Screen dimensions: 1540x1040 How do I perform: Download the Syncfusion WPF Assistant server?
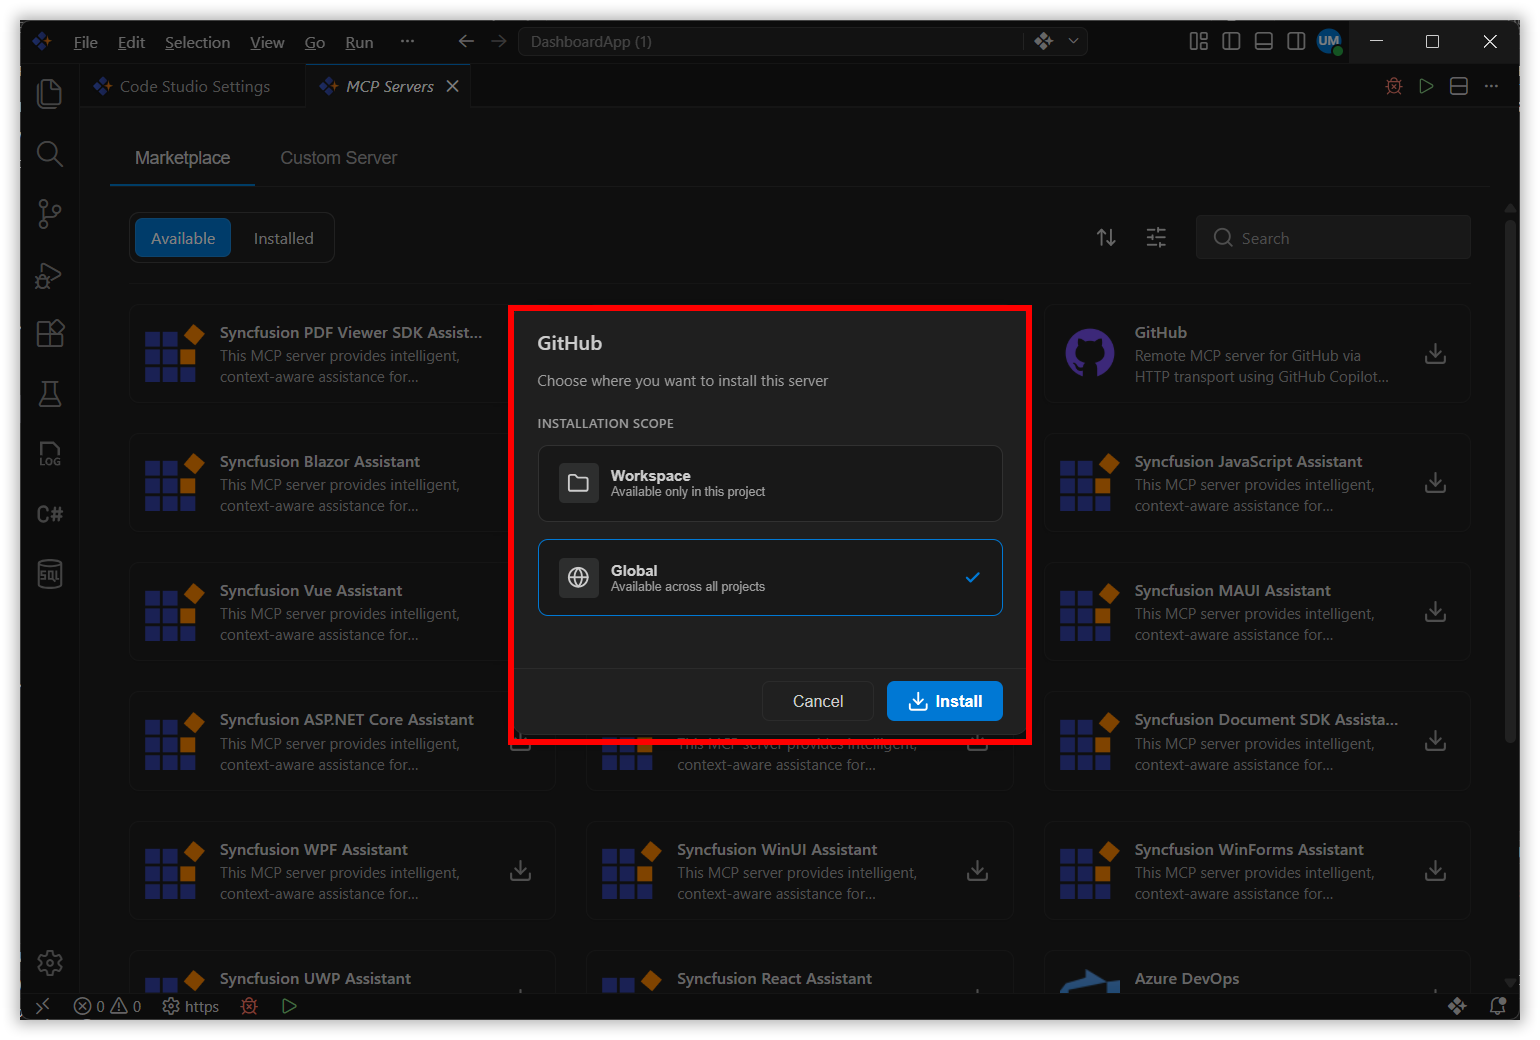coord(521,871)
